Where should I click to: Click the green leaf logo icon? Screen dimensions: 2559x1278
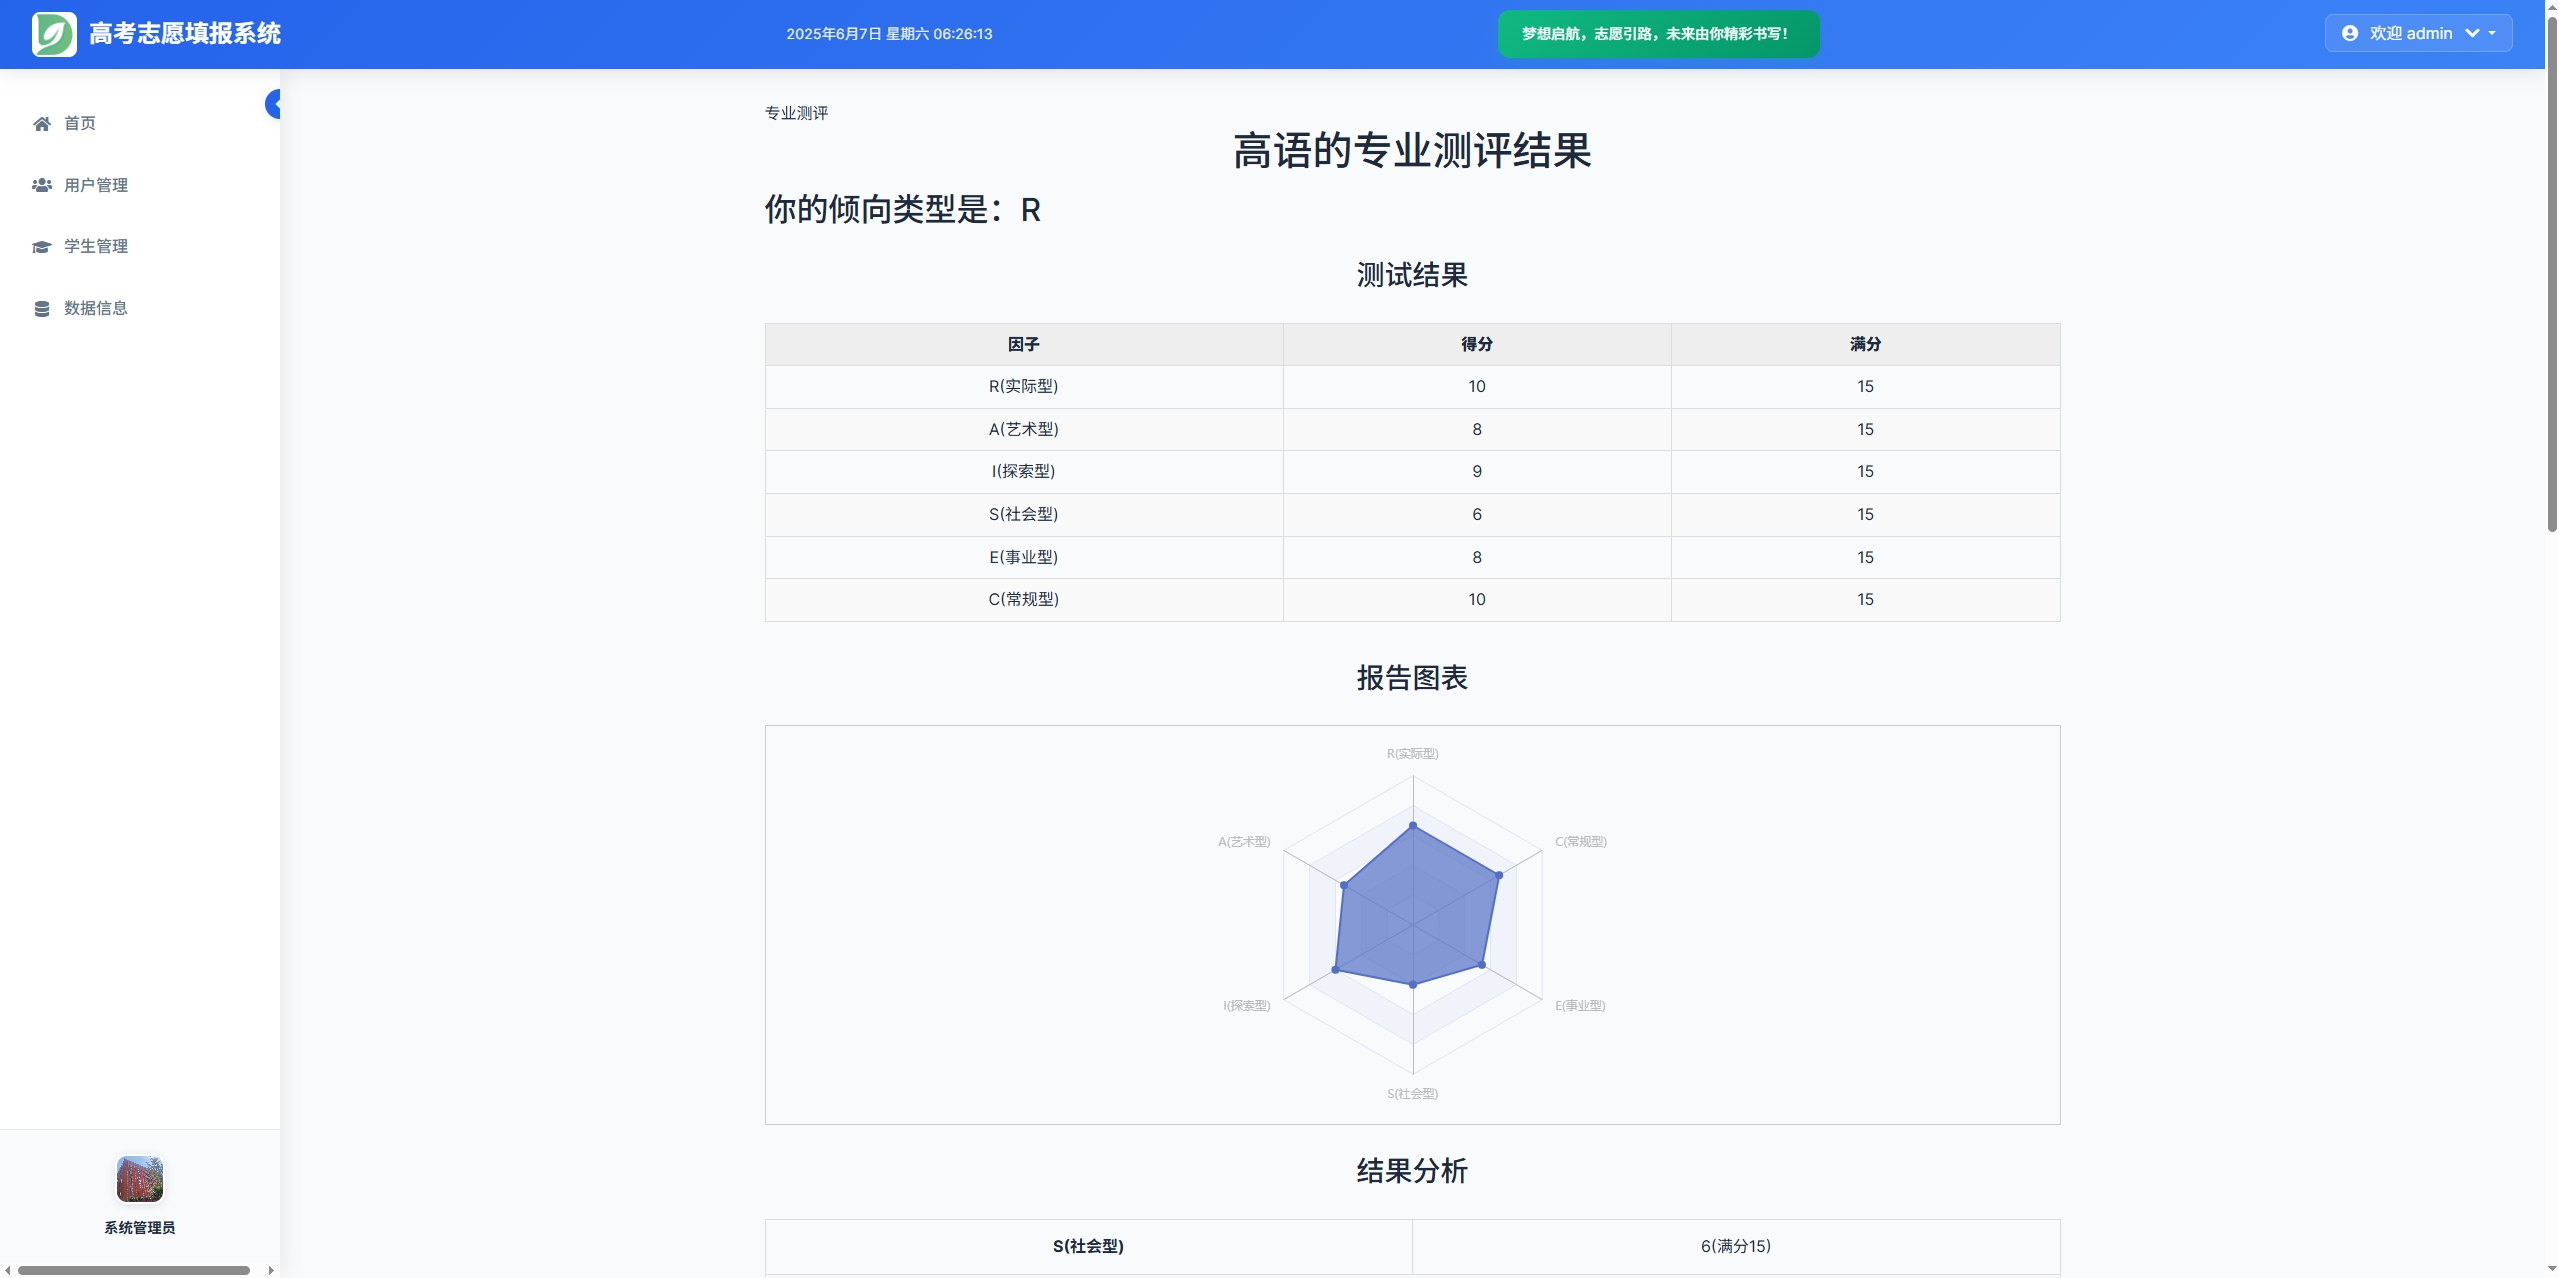54,34
